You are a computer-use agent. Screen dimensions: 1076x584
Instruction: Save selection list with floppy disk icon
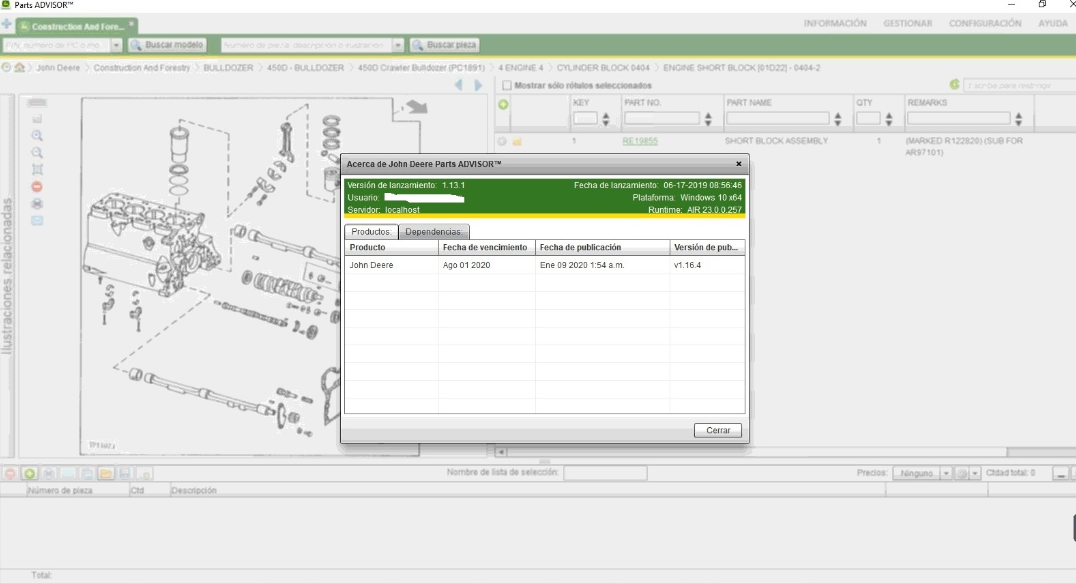click(x=124, y=473)
